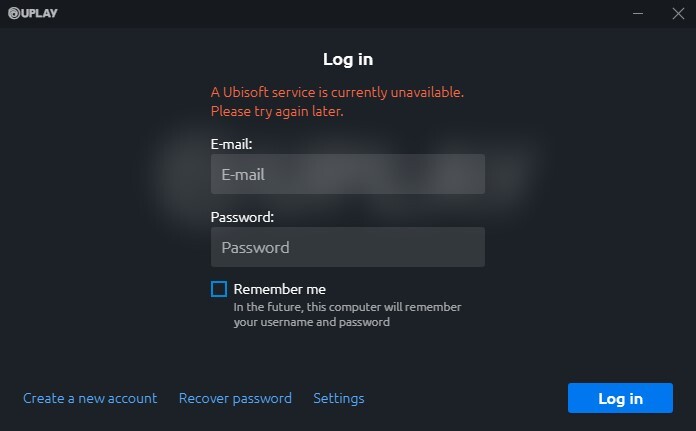Click the E-mail: field label

point(231,144)
